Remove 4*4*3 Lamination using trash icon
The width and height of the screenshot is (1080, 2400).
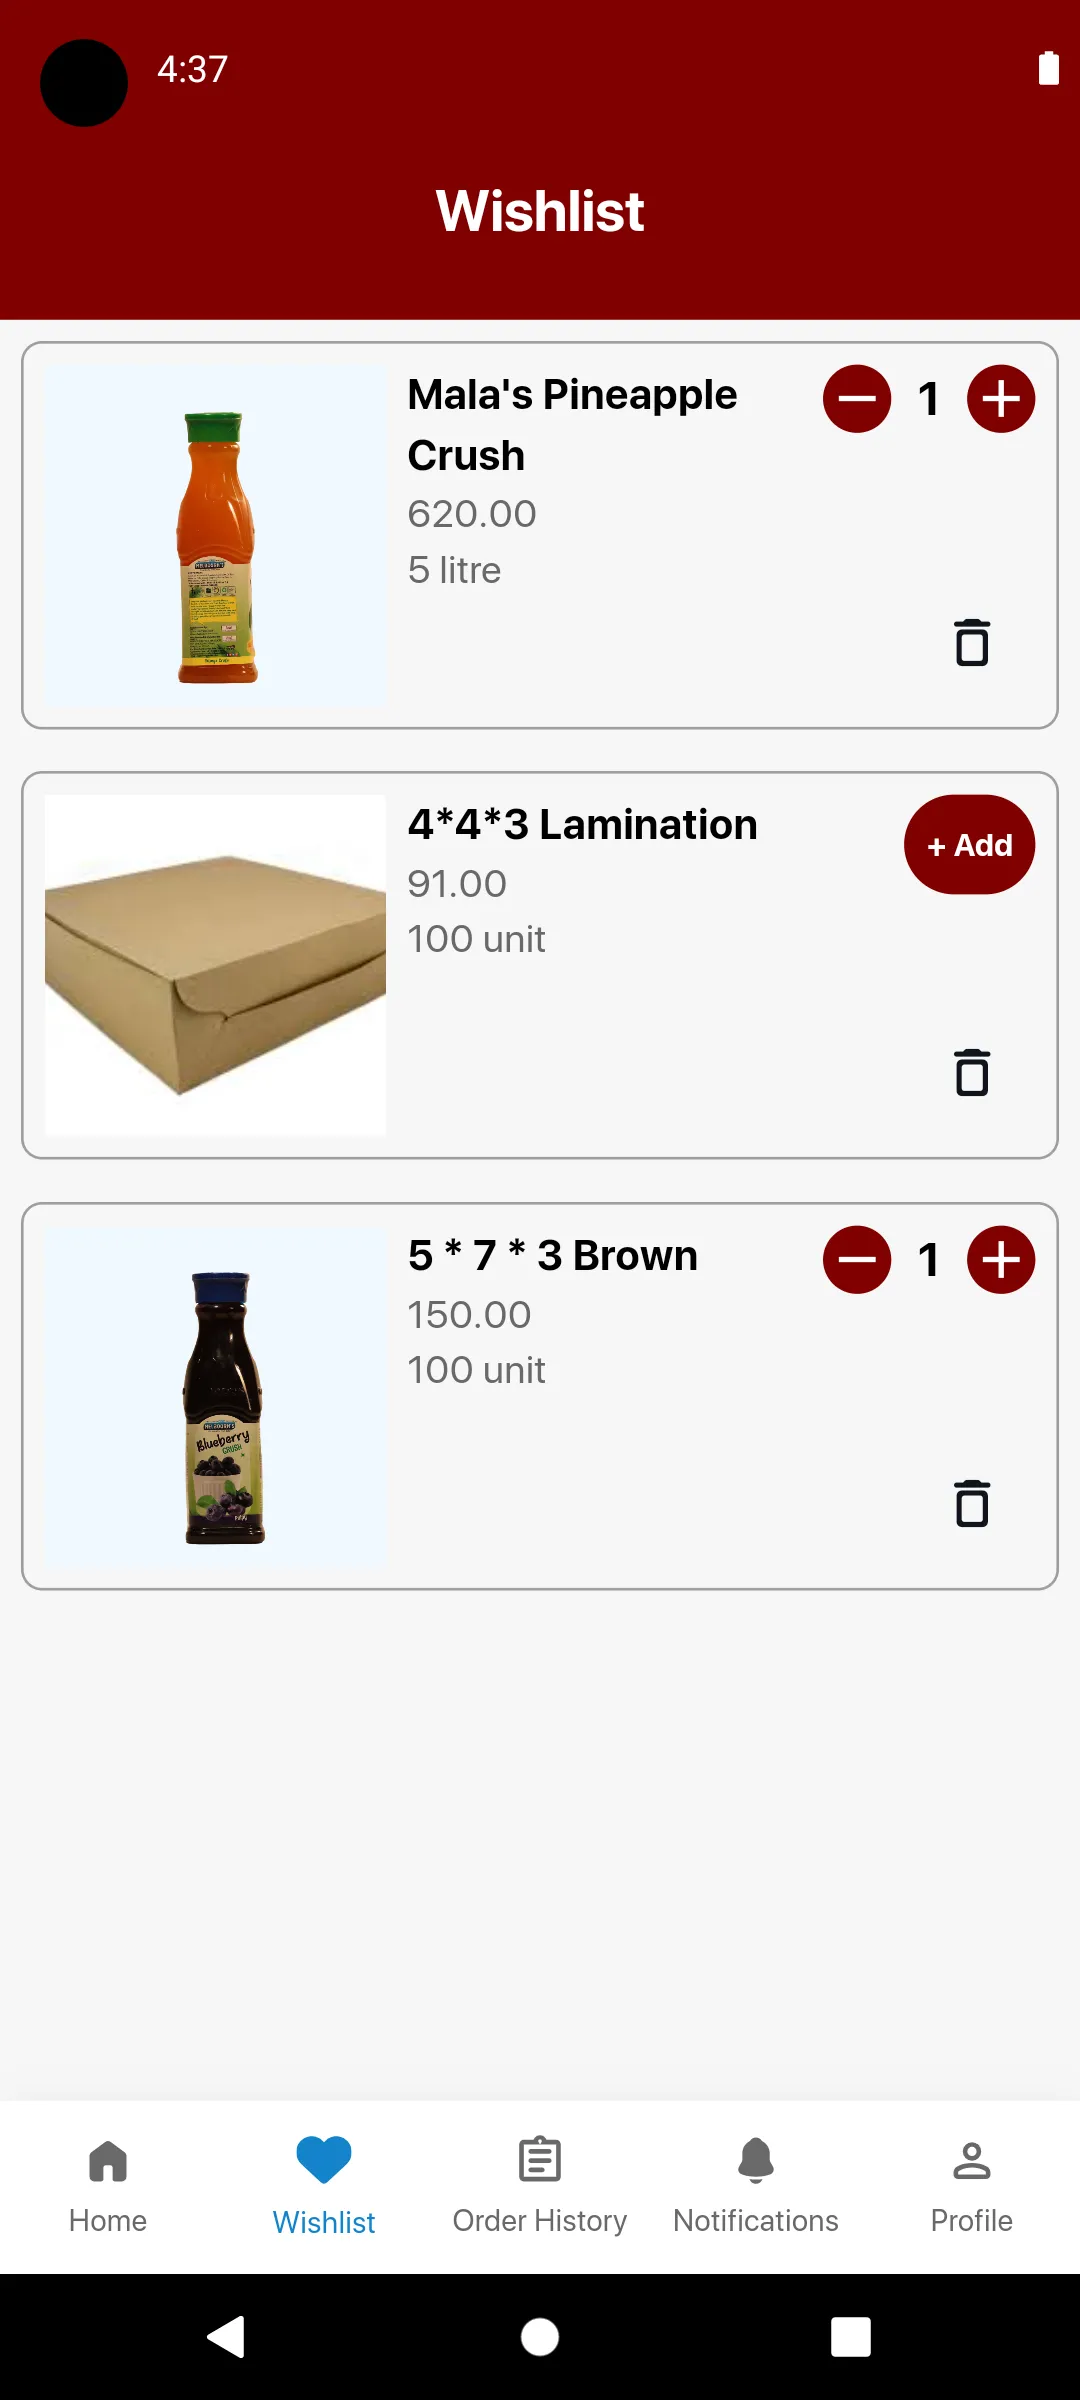(972, 1073)
